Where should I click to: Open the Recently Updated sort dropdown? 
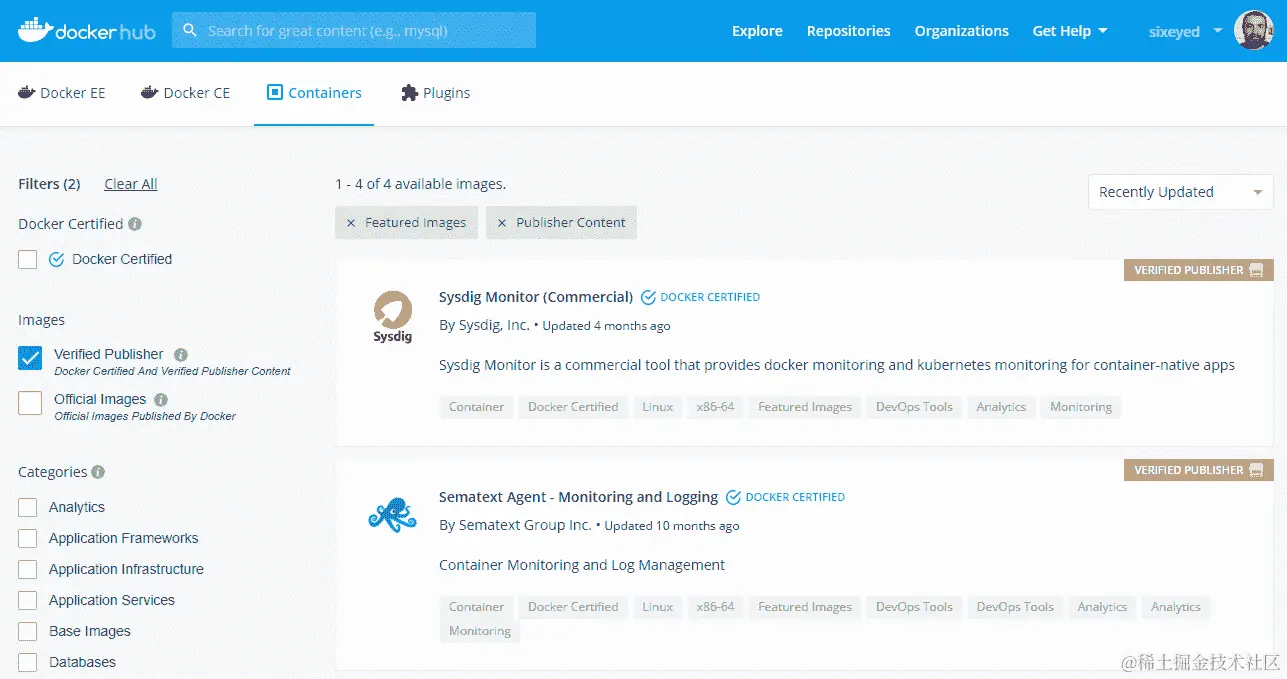[x=1180, y=192]
